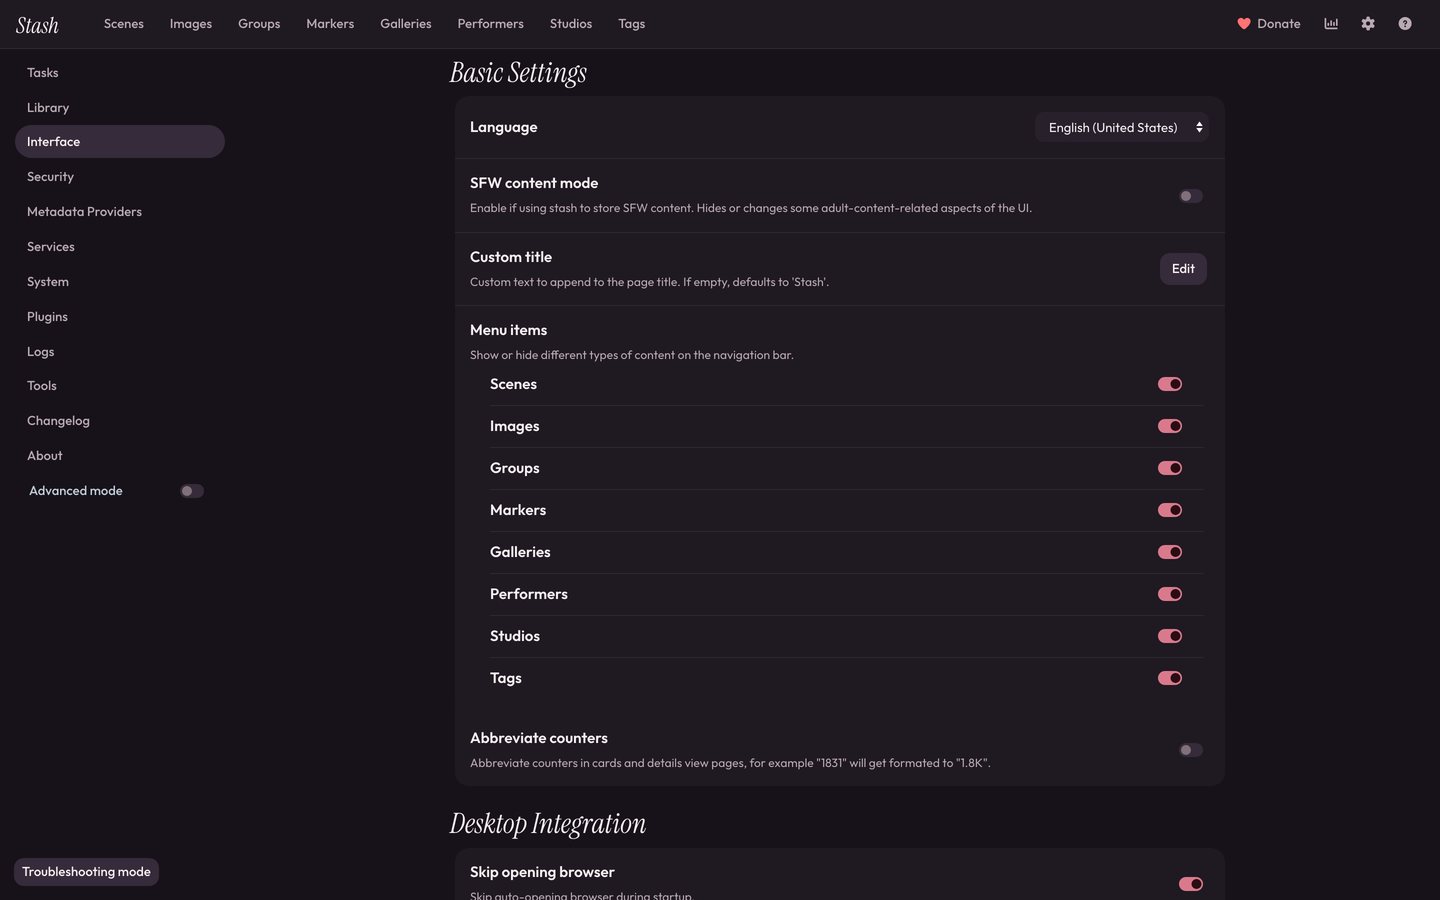Open the settings gear icon
The image size is (1440, 900).
tap(1368, 24)
